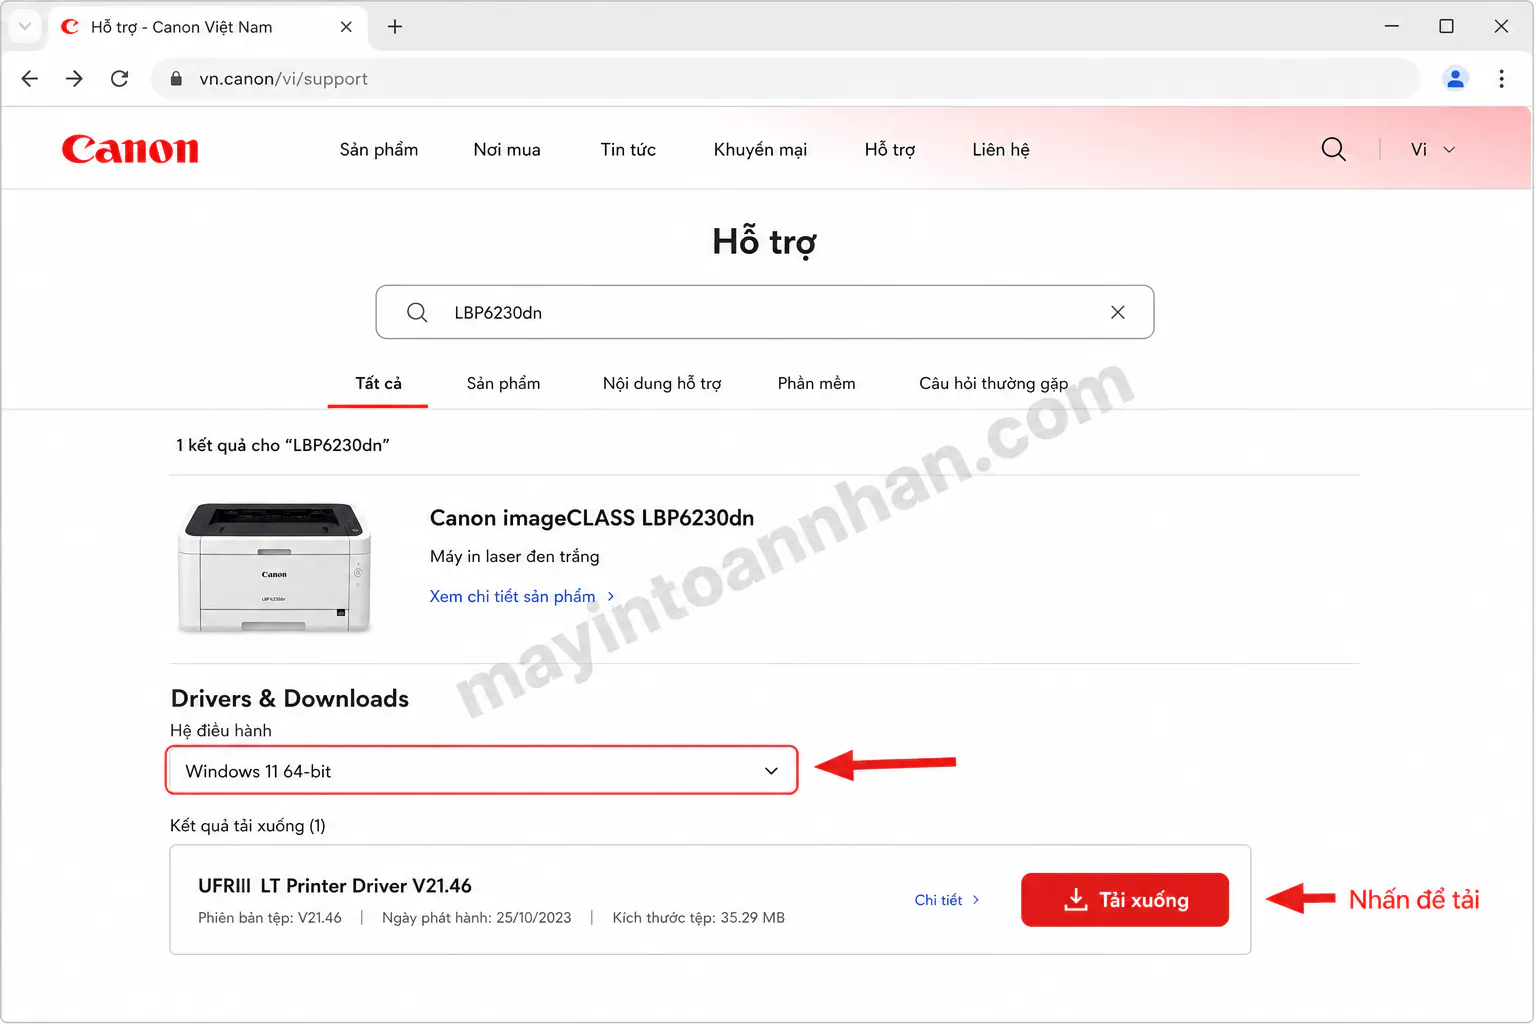Open a new tab with the plus icon
Viewport: 1536px width, 1024px height.
(395, 27)
